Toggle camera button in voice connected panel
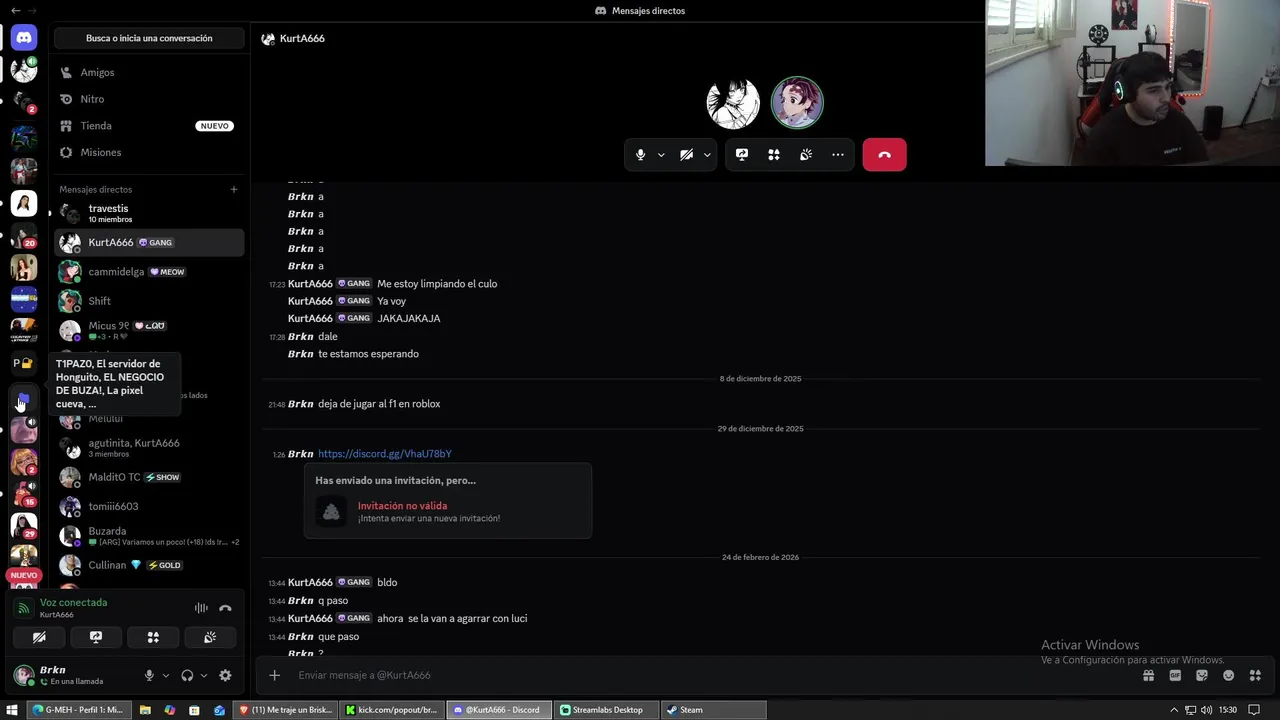The width and height of the screenshot is (1280, 720). 39,637
